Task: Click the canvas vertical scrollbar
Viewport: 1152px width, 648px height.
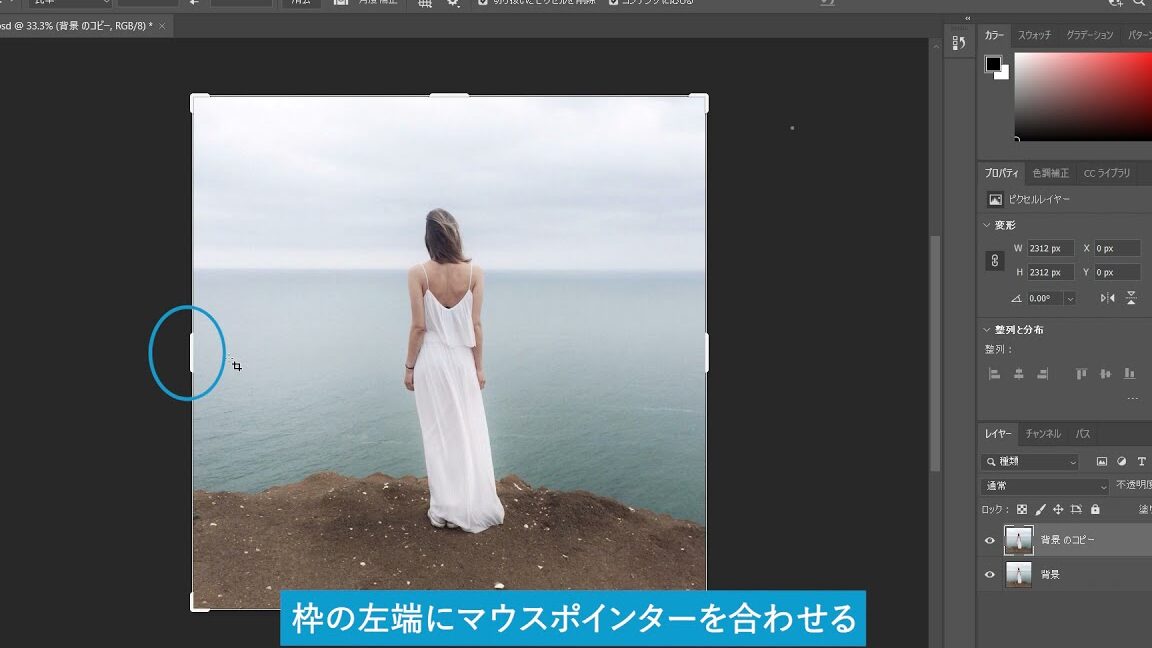Action: point(935,353)
